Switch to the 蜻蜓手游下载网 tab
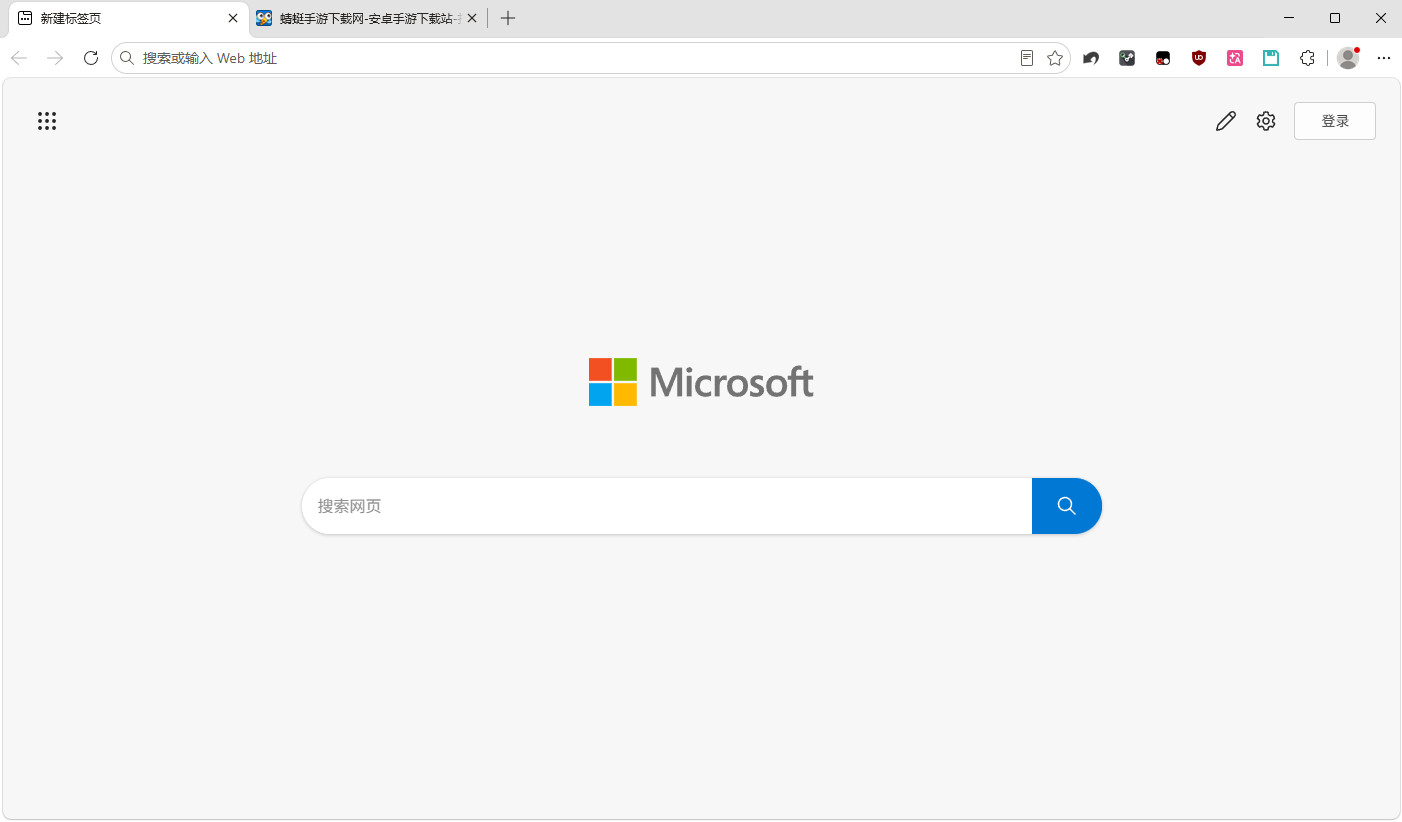This screenshot has width=1402, height=822. pyautogui.click(x=358, y=18)
